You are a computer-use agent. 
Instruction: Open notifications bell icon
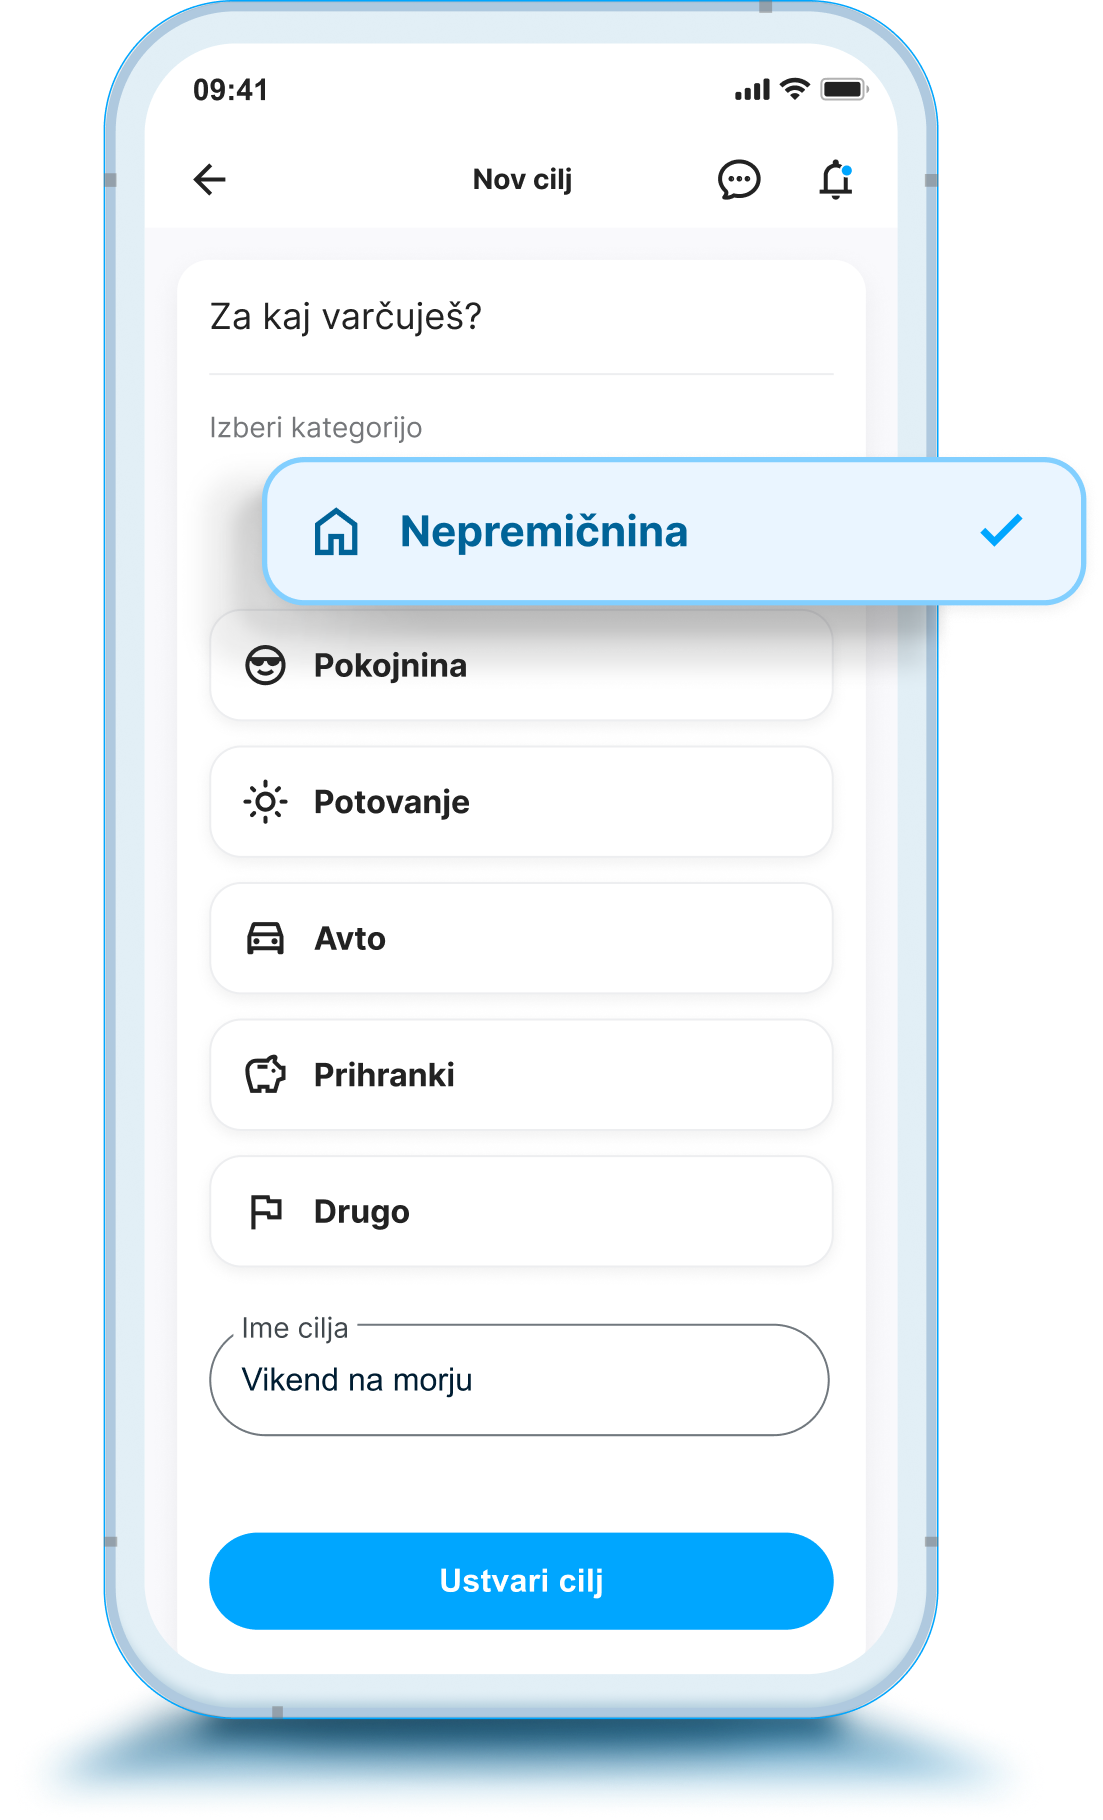(x=836, y=180)
